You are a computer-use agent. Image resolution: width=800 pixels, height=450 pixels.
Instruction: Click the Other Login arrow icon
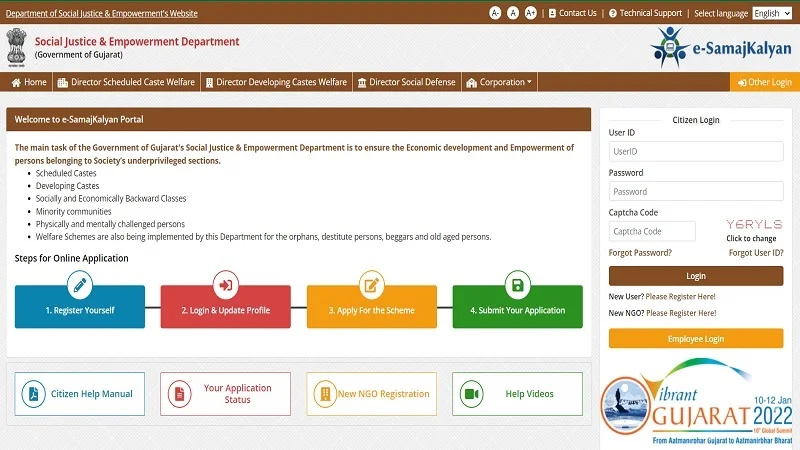[742, 83]
